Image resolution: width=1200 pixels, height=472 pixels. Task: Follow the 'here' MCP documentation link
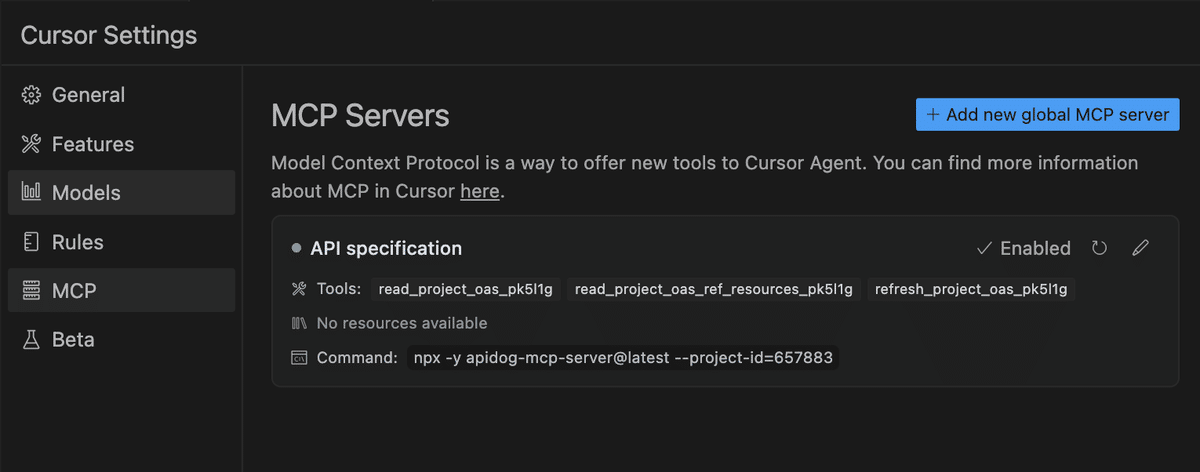(x=479, y=190)
